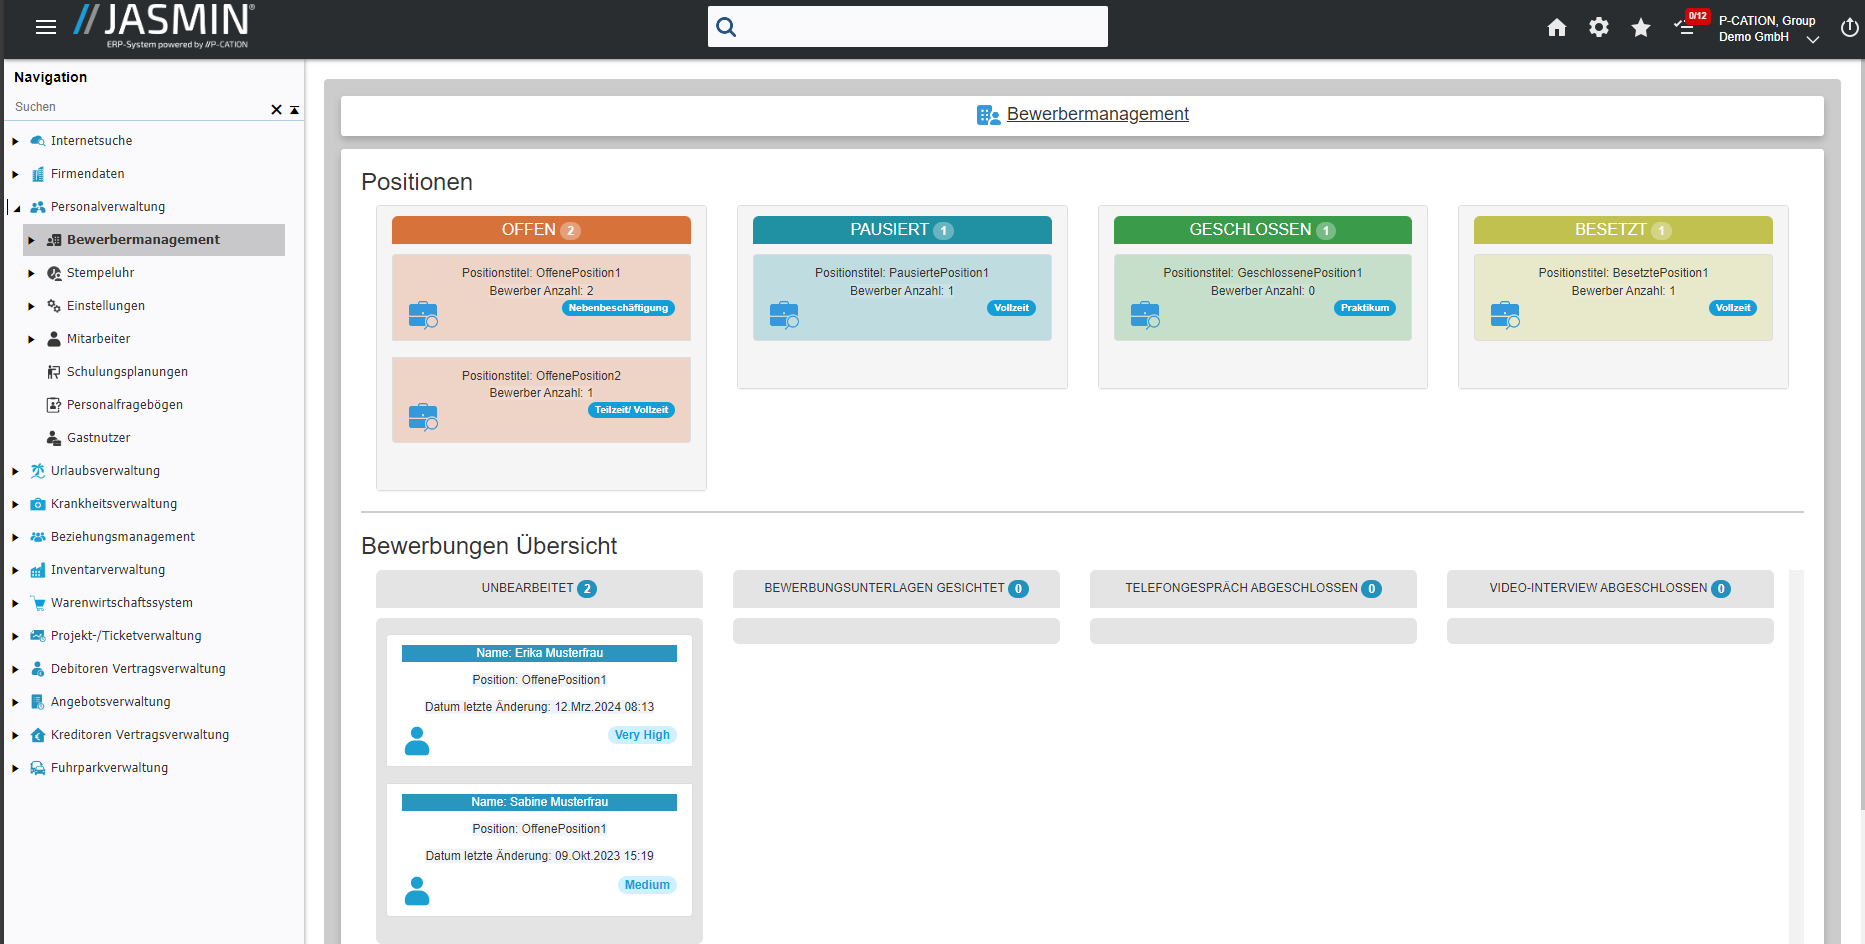Click the top search input field
Image resolution: width=1865 pixels, height=944 pixels.
coord(920,27)
